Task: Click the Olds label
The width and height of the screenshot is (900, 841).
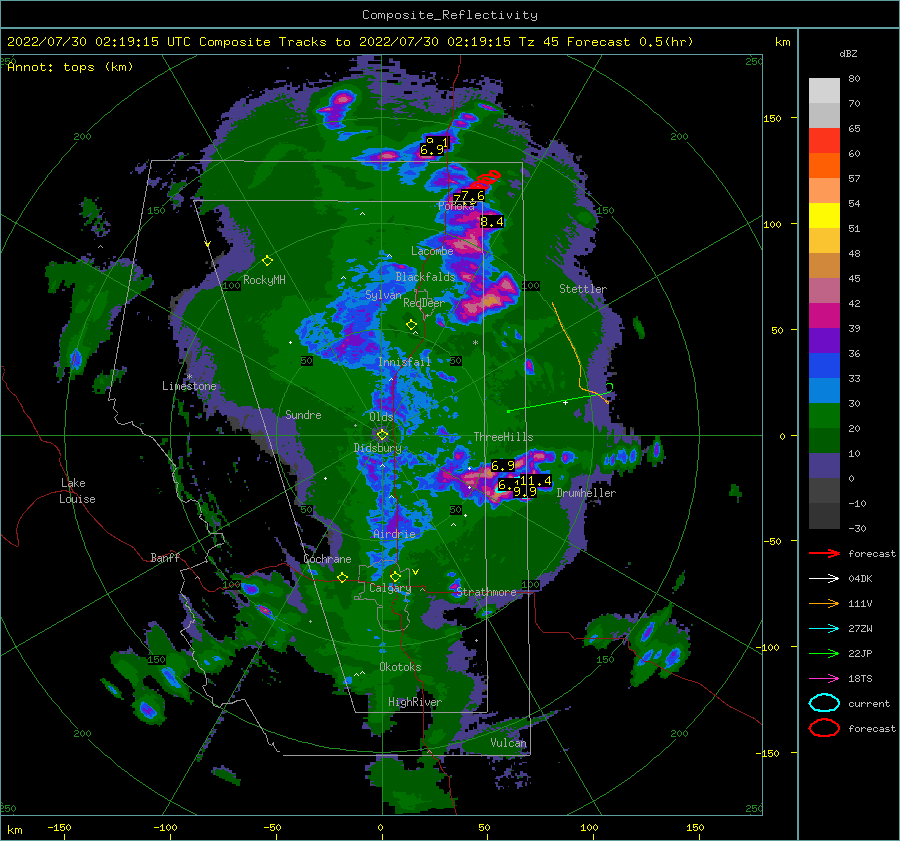Action: (381, 417)
